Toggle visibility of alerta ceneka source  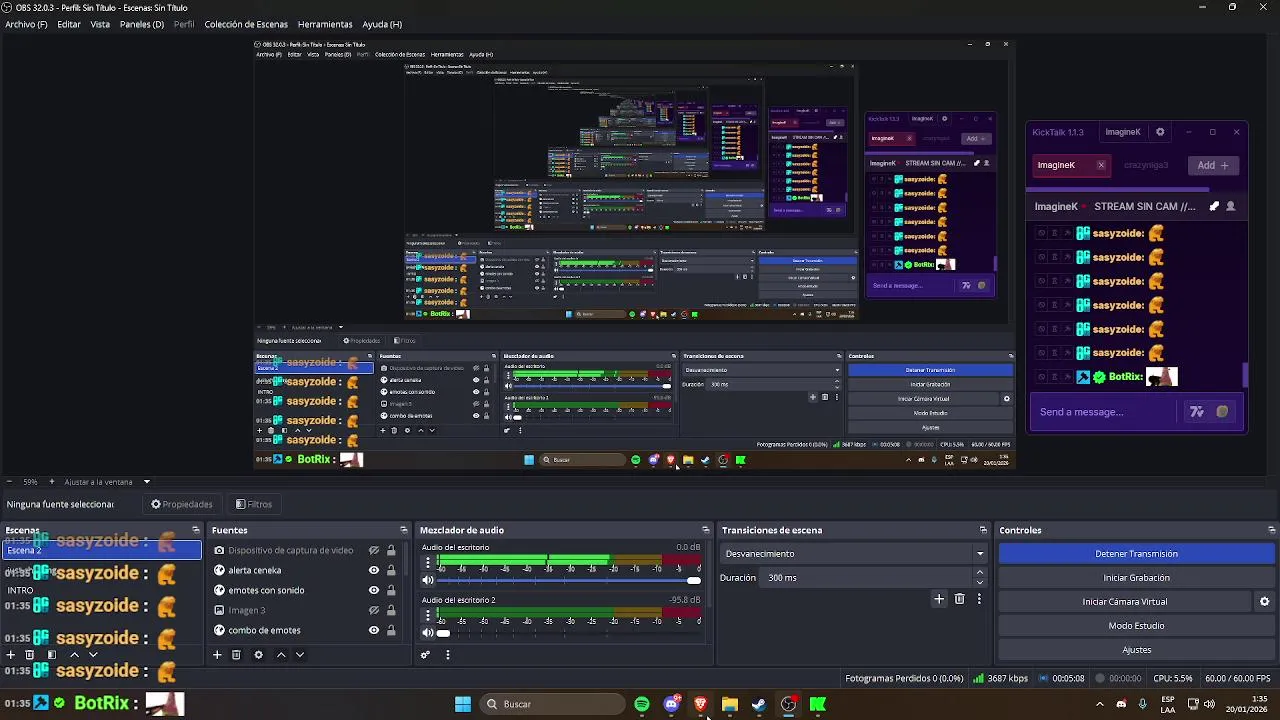click(374, 570)
